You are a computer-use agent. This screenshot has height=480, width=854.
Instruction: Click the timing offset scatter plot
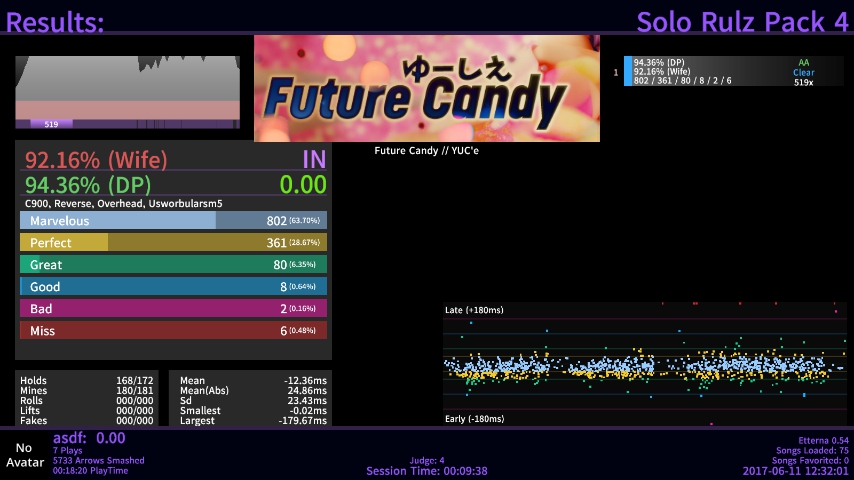(645, 365)
